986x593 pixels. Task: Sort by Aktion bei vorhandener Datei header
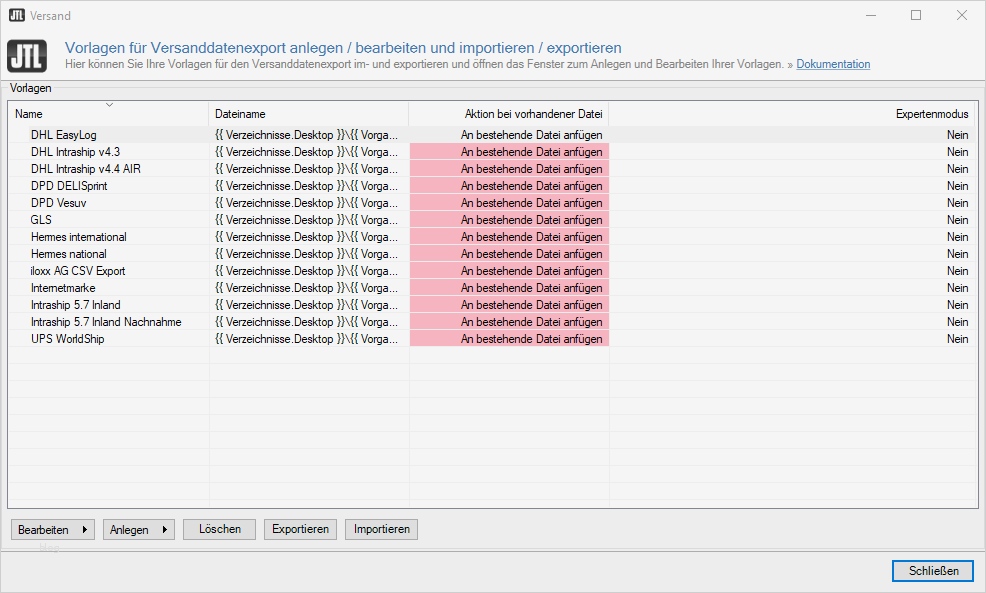coord(509,114)
